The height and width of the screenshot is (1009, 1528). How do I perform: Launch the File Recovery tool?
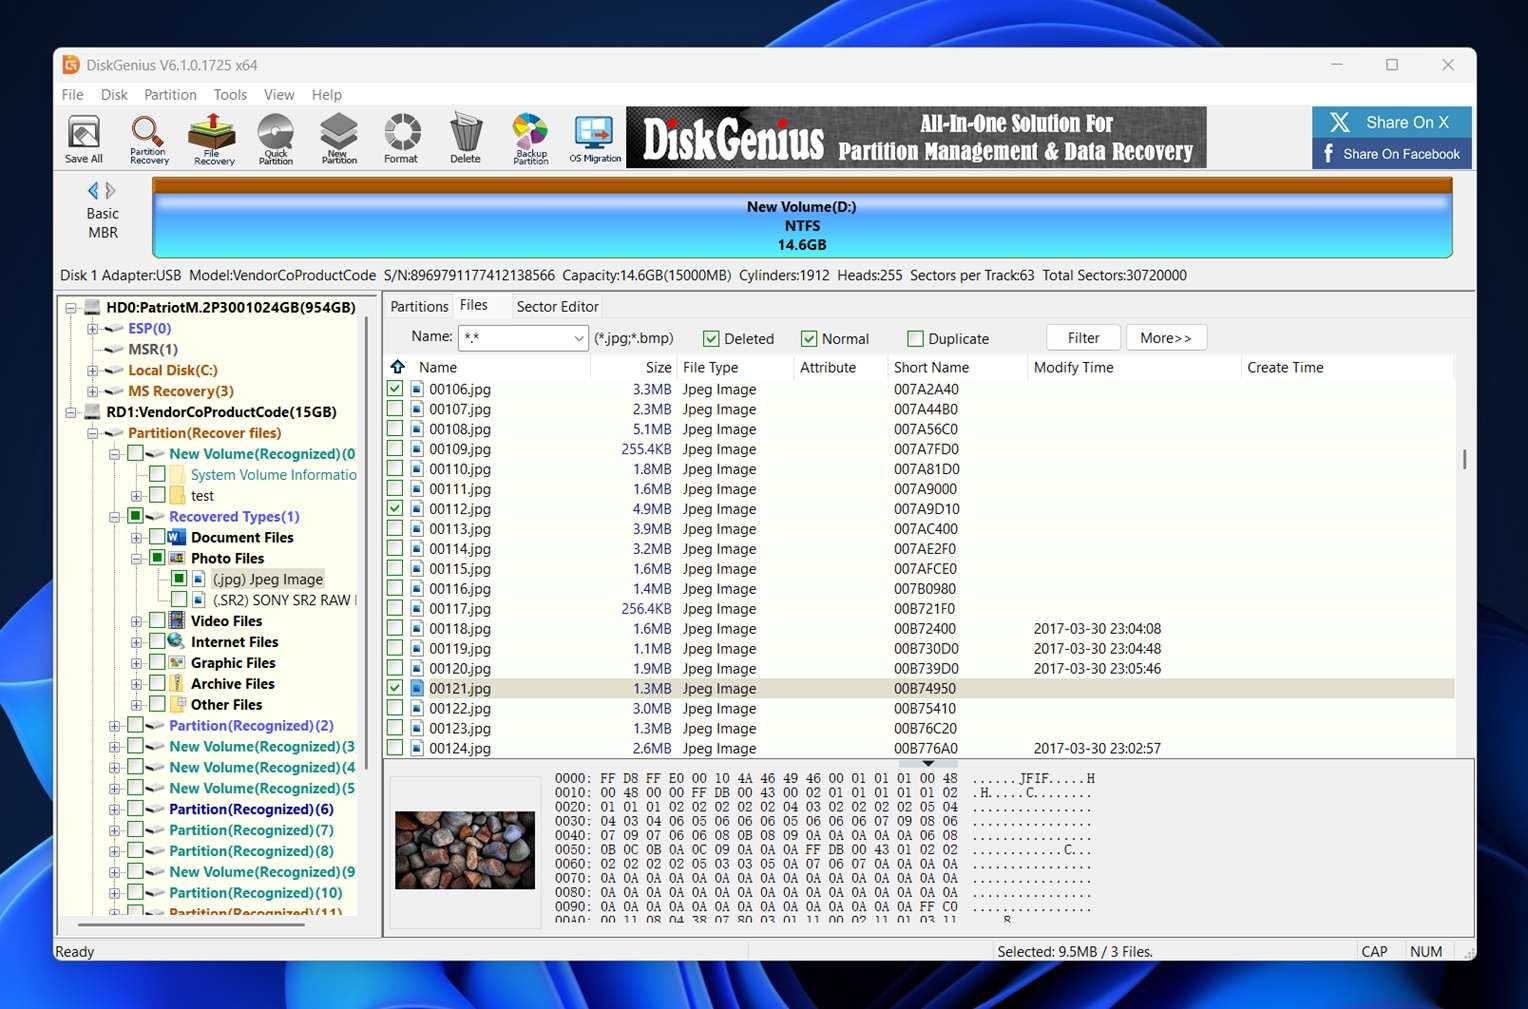click(213, 138)
